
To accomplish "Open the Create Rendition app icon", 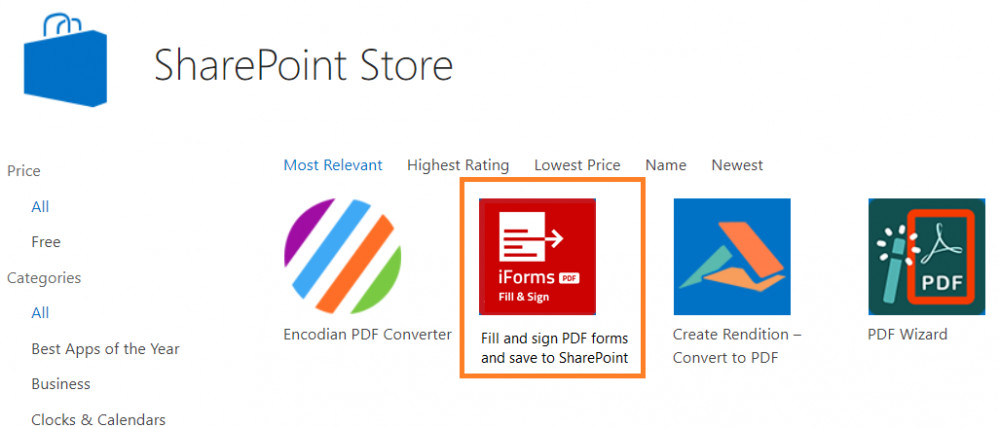I will point(732,256).
